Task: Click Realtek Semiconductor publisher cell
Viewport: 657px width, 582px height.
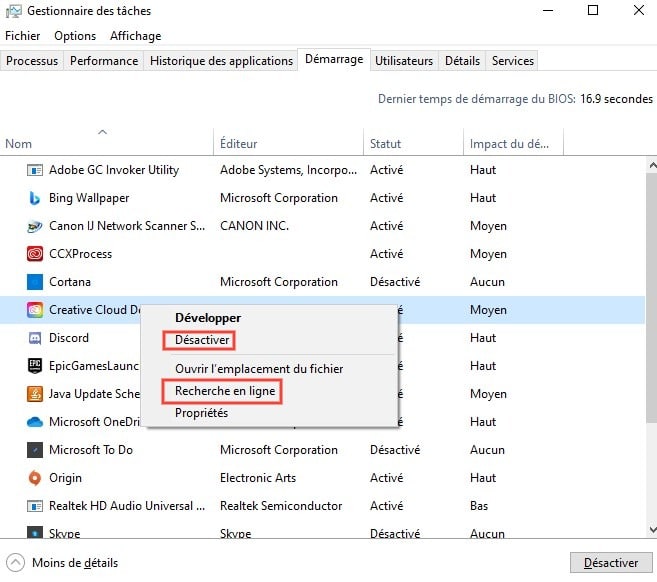Action: click(x=281, y=506)
